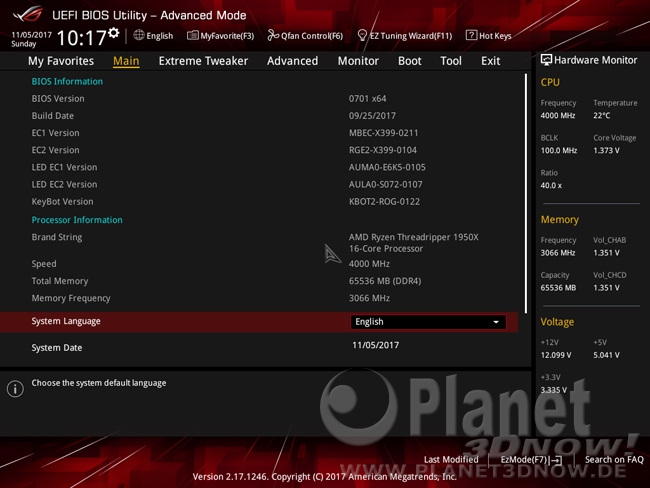The image size is (650, 488).
Task: Select the System Language row
Action: point(259,322)
